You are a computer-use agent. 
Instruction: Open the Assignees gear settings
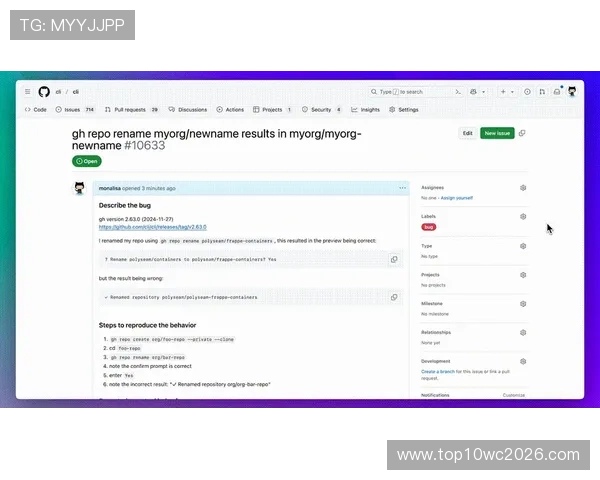(x=523, y=188)
